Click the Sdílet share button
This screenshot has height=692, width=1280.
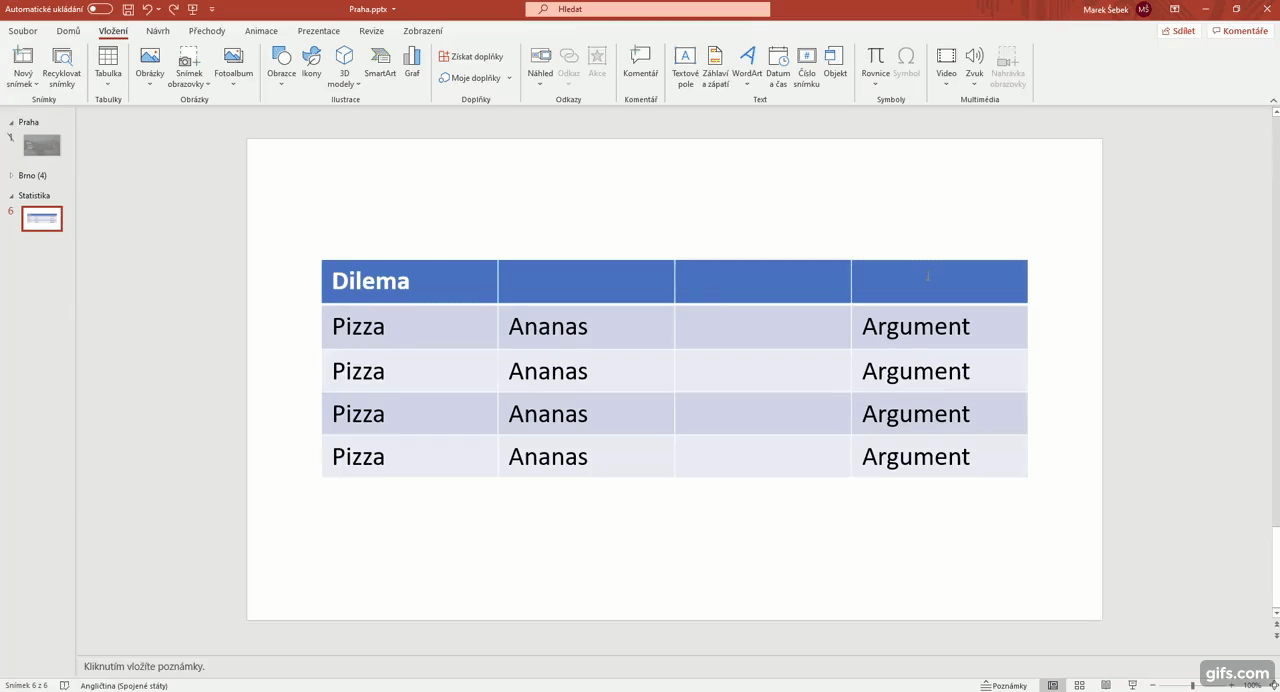click(x=1178, y=31)
